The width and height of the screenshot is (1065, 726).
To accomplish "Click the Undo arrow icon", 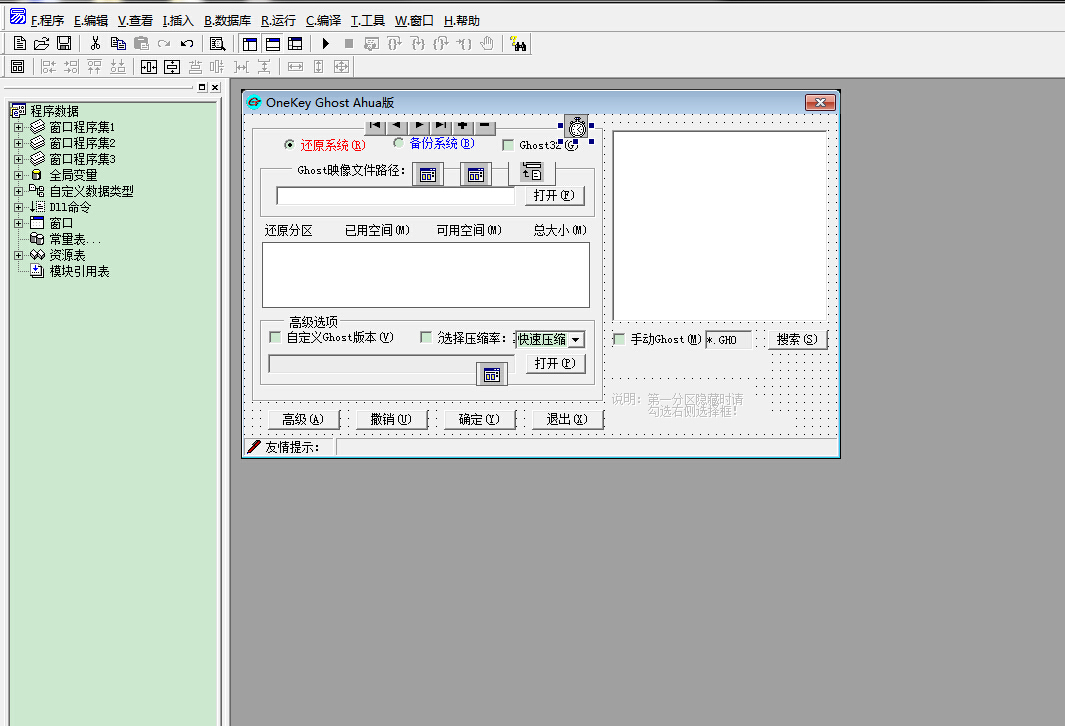I will coord(187,44).
